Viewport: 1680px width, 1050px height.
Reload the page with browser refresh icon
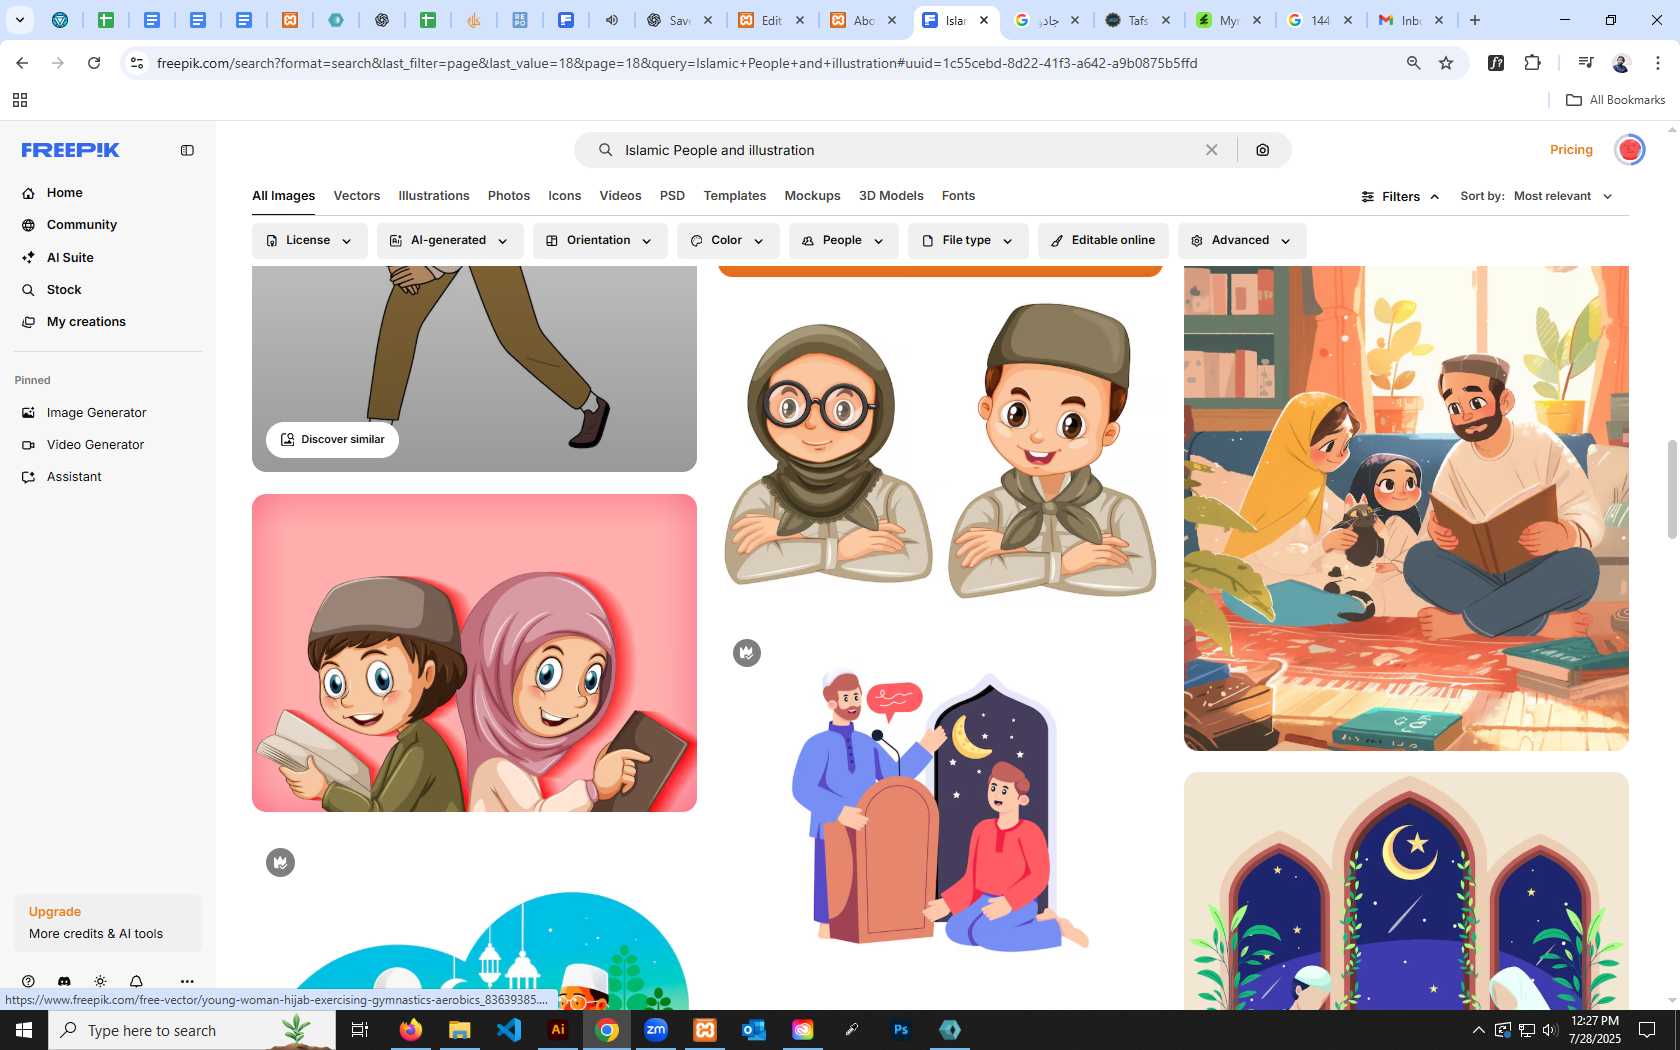point(94,63)
